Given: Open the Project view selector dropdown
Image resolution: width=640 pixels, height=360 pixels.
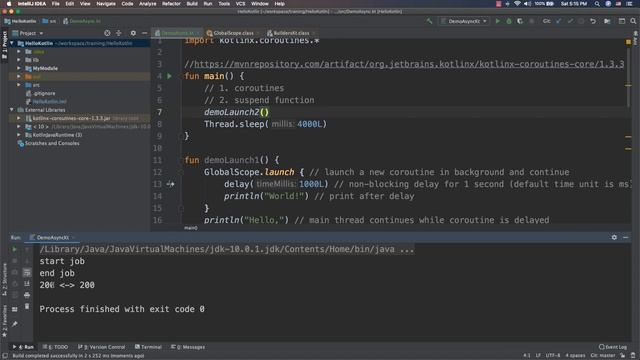Looking at the screenshot, I should click(x=28, y=33).
